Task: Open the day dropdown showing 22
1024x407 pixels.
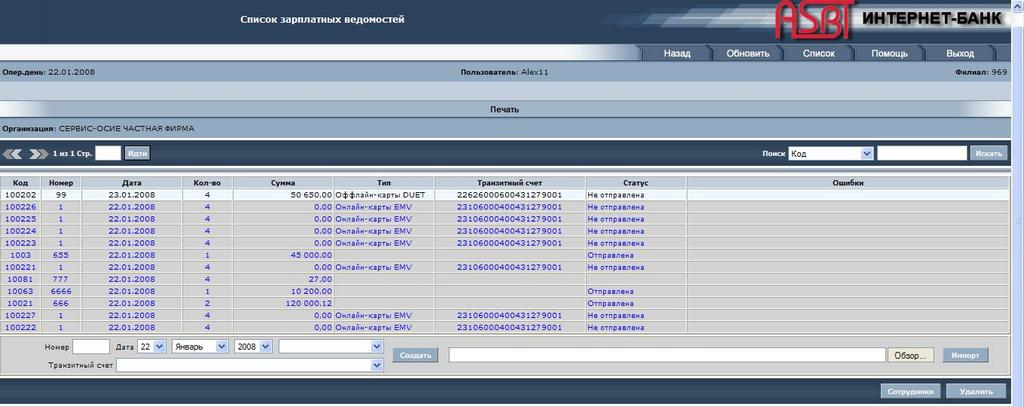Action: click(x=152, y=346)
